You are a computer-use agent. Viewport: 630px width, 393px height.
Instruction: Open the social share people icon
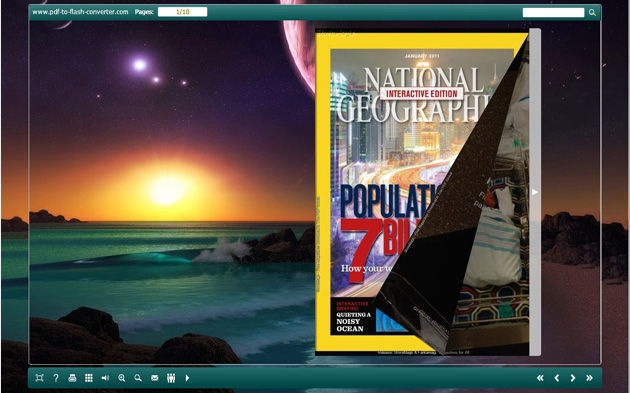pos(171,378)
